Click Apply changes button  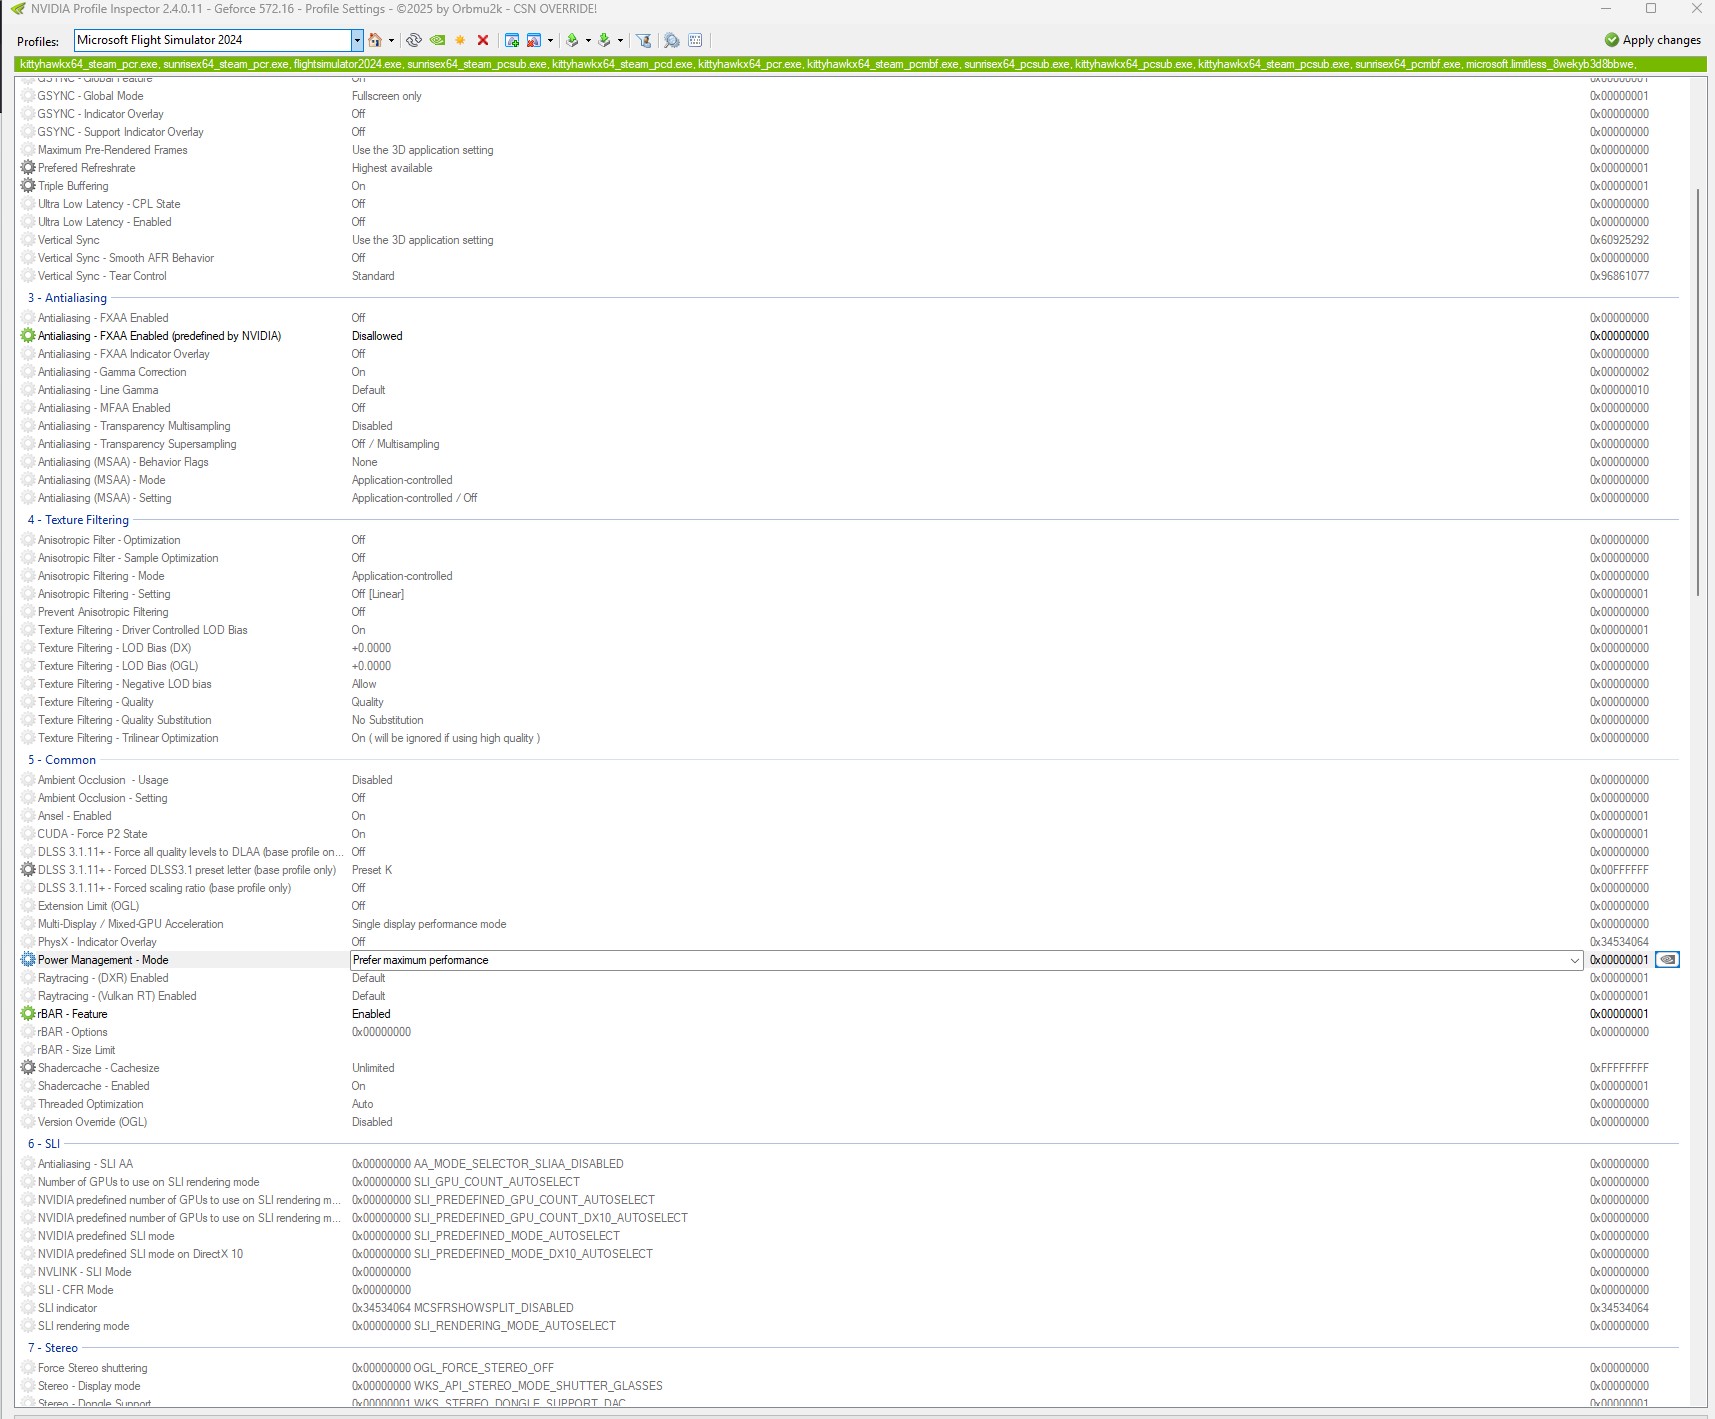click(1652, 40)
